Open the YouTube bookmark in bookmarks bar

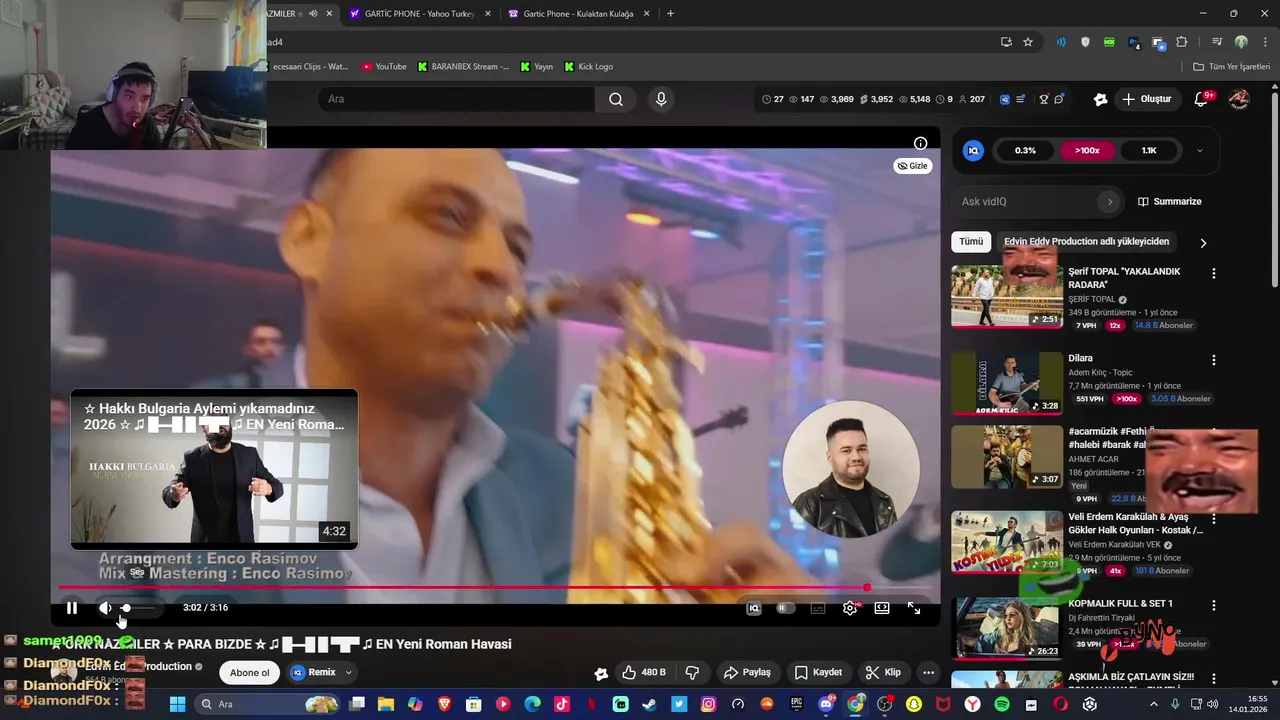click(384, 67)
